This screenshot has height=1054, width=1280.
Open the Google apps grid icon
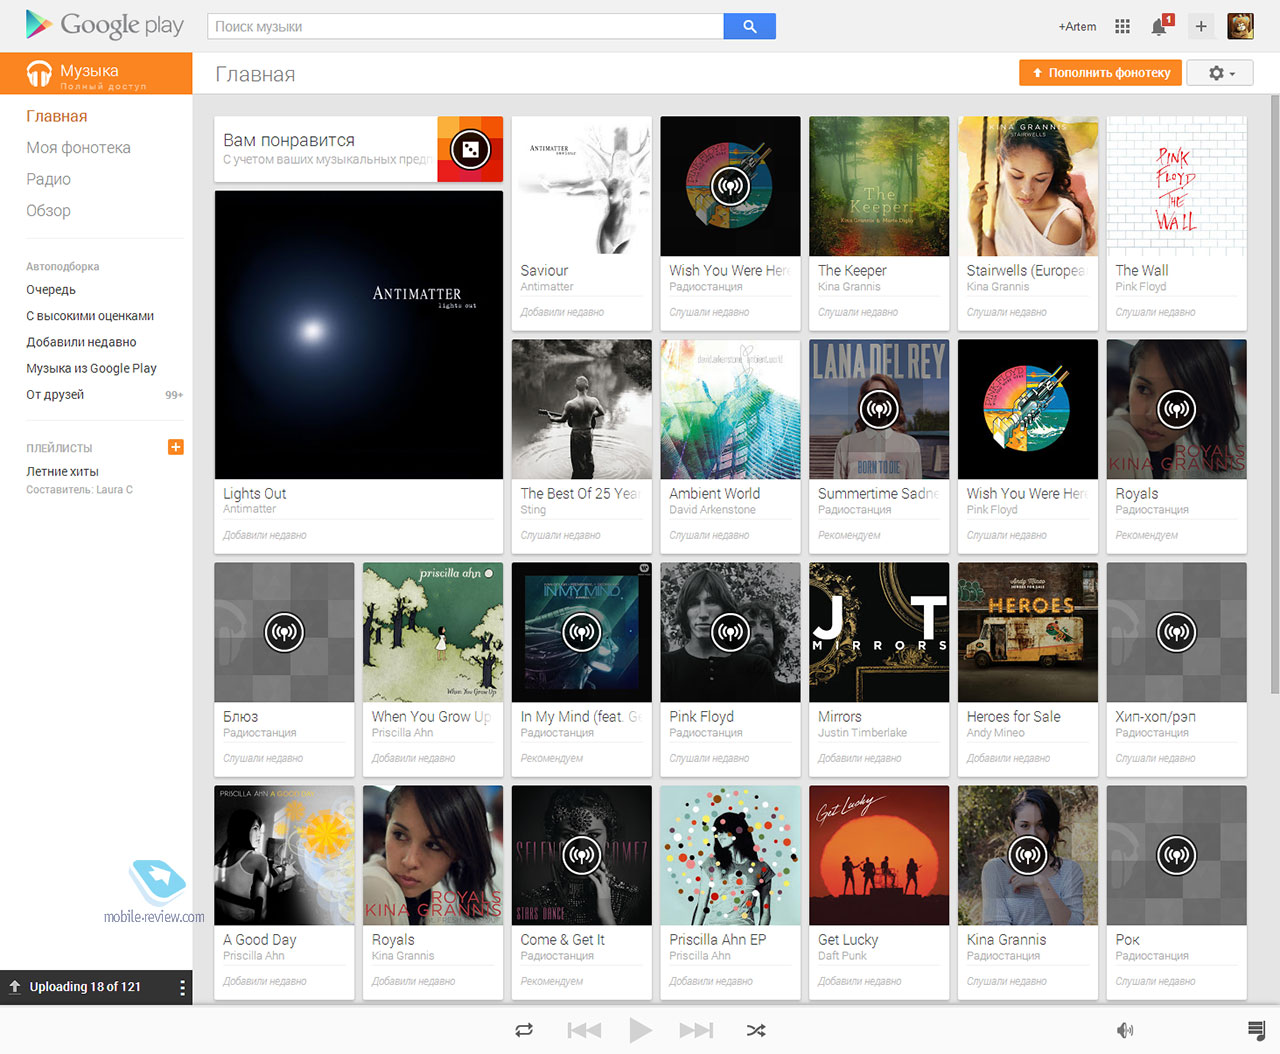1122,27
